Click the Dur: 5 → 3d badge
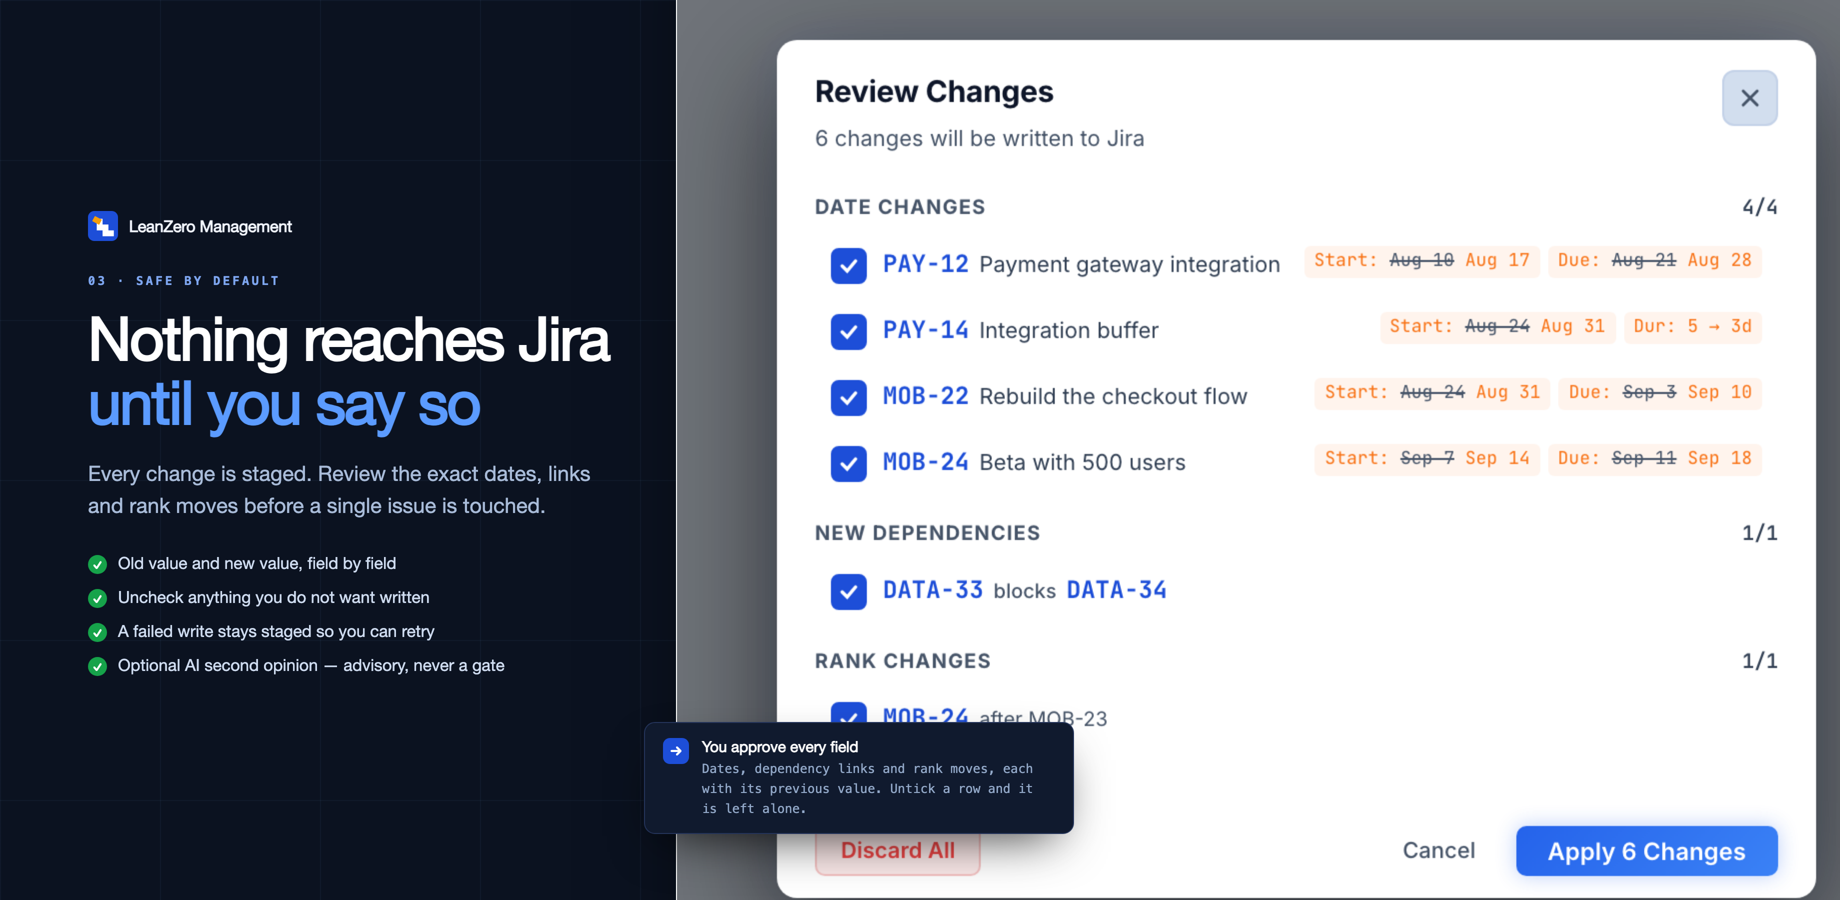Image resolution: width=1840 pixels, height=900 pixels. point(1692,327)
